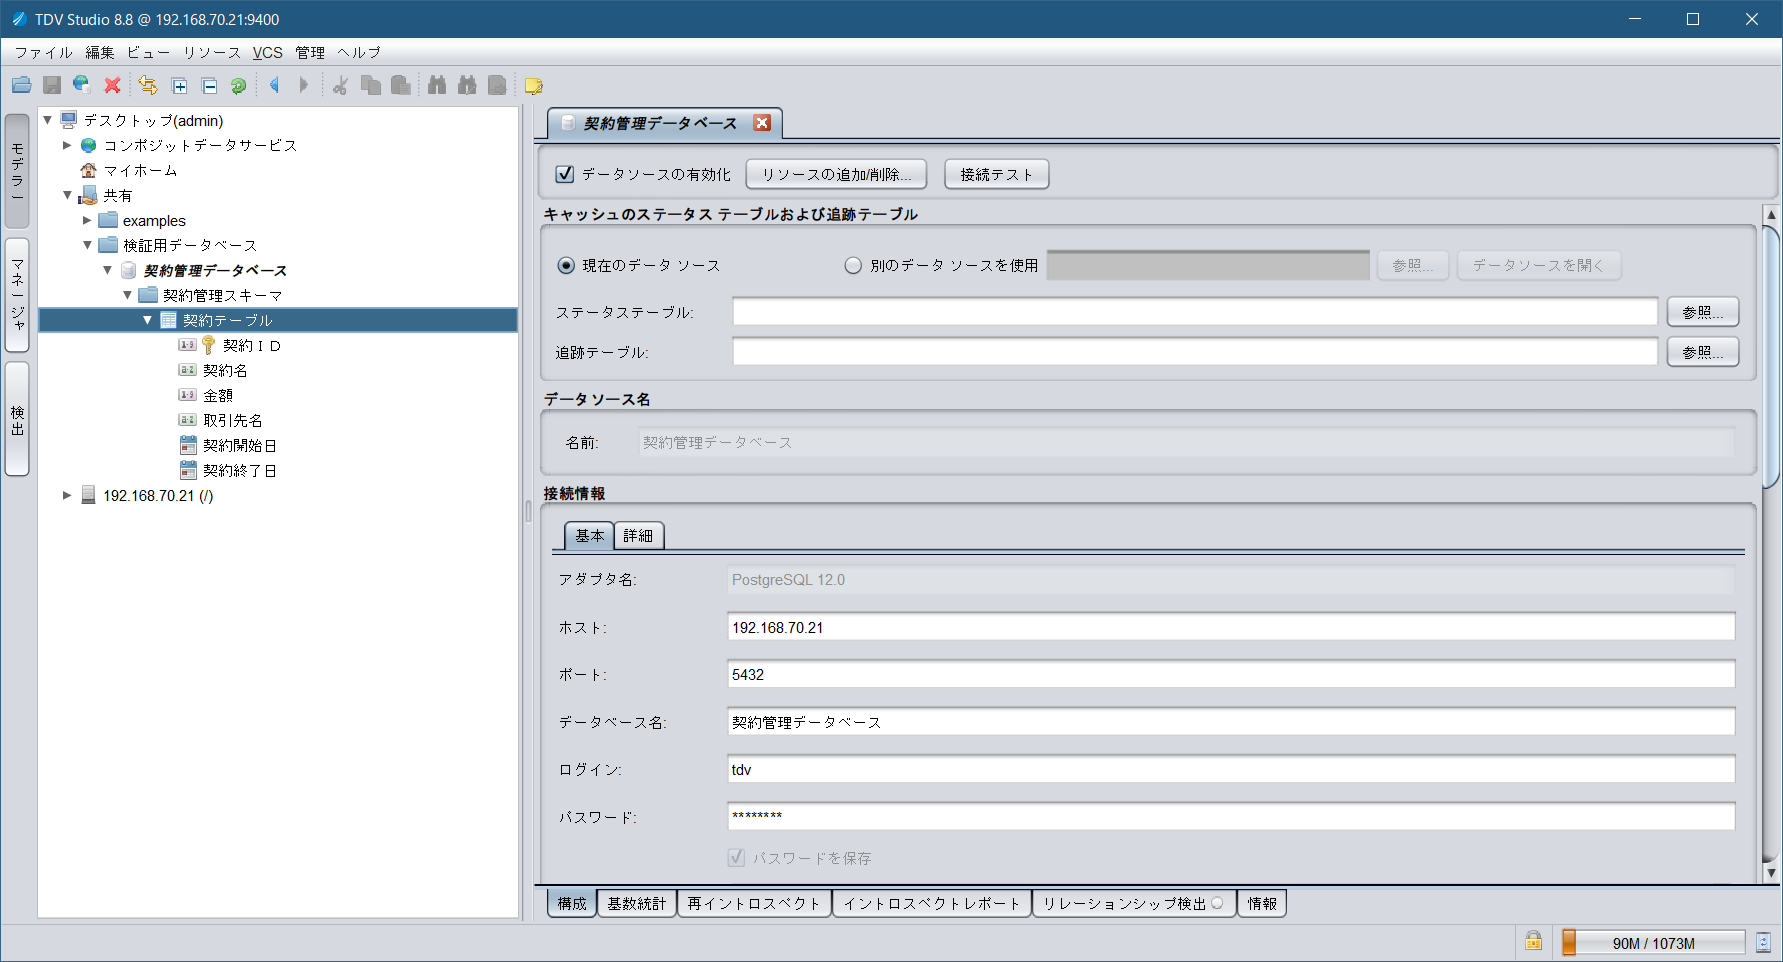Viewport: 1783px width, 962px height.
Task: Click the ホスト input field
Action: pyautogui.click(x=1231, y=628)
